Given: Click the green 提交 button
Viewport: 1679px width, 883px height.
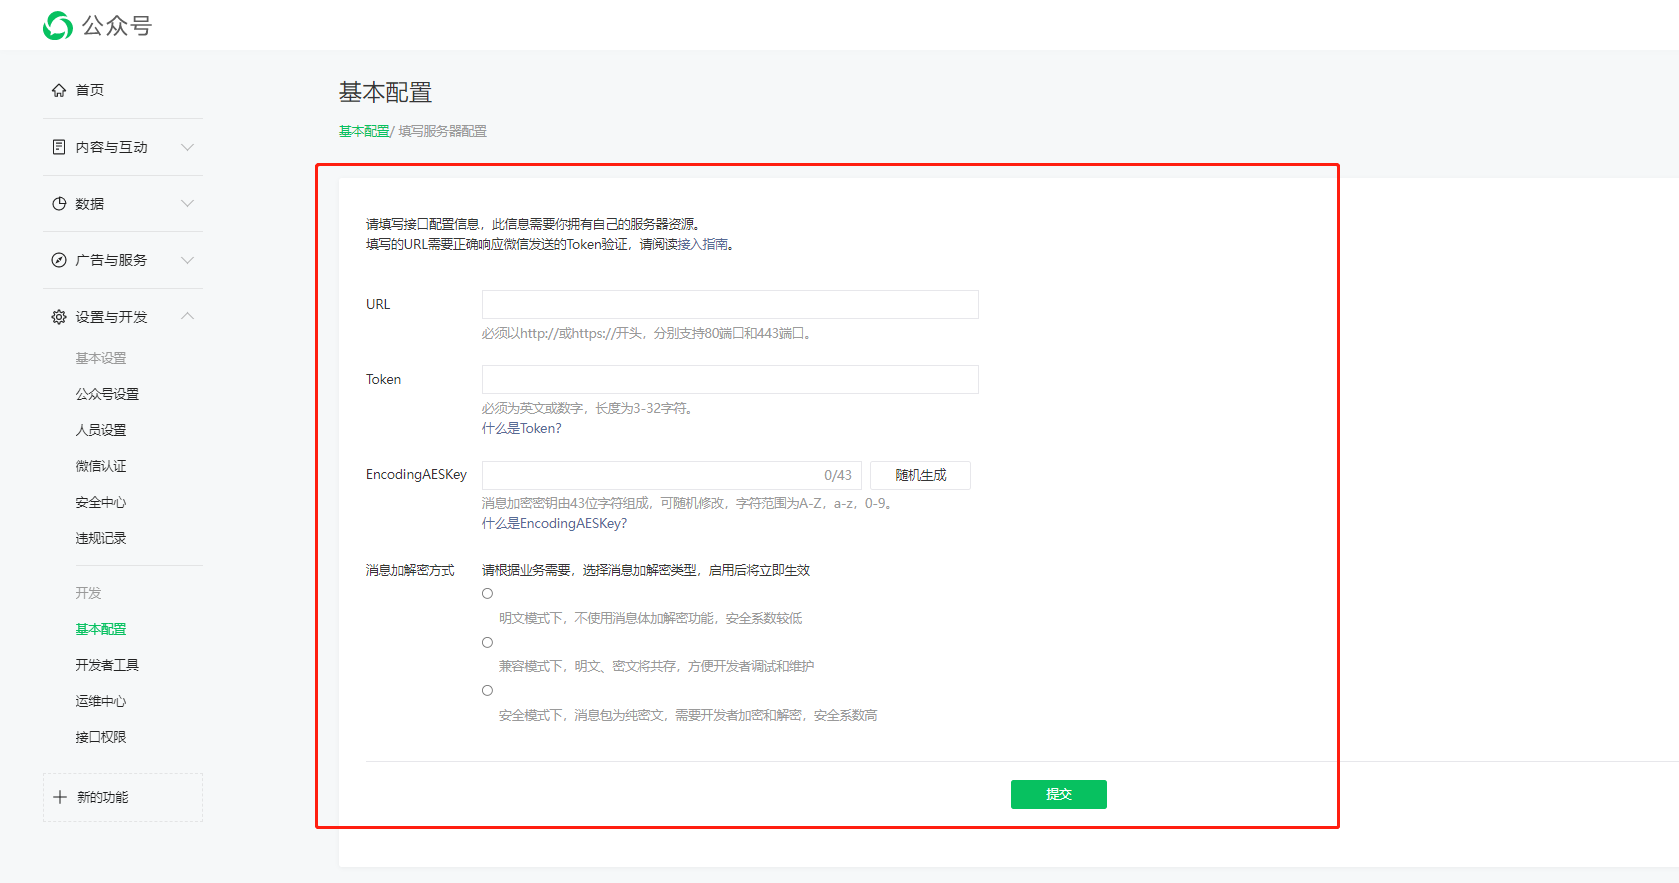Looking at the screenshot, I should tap(1058, 794).
